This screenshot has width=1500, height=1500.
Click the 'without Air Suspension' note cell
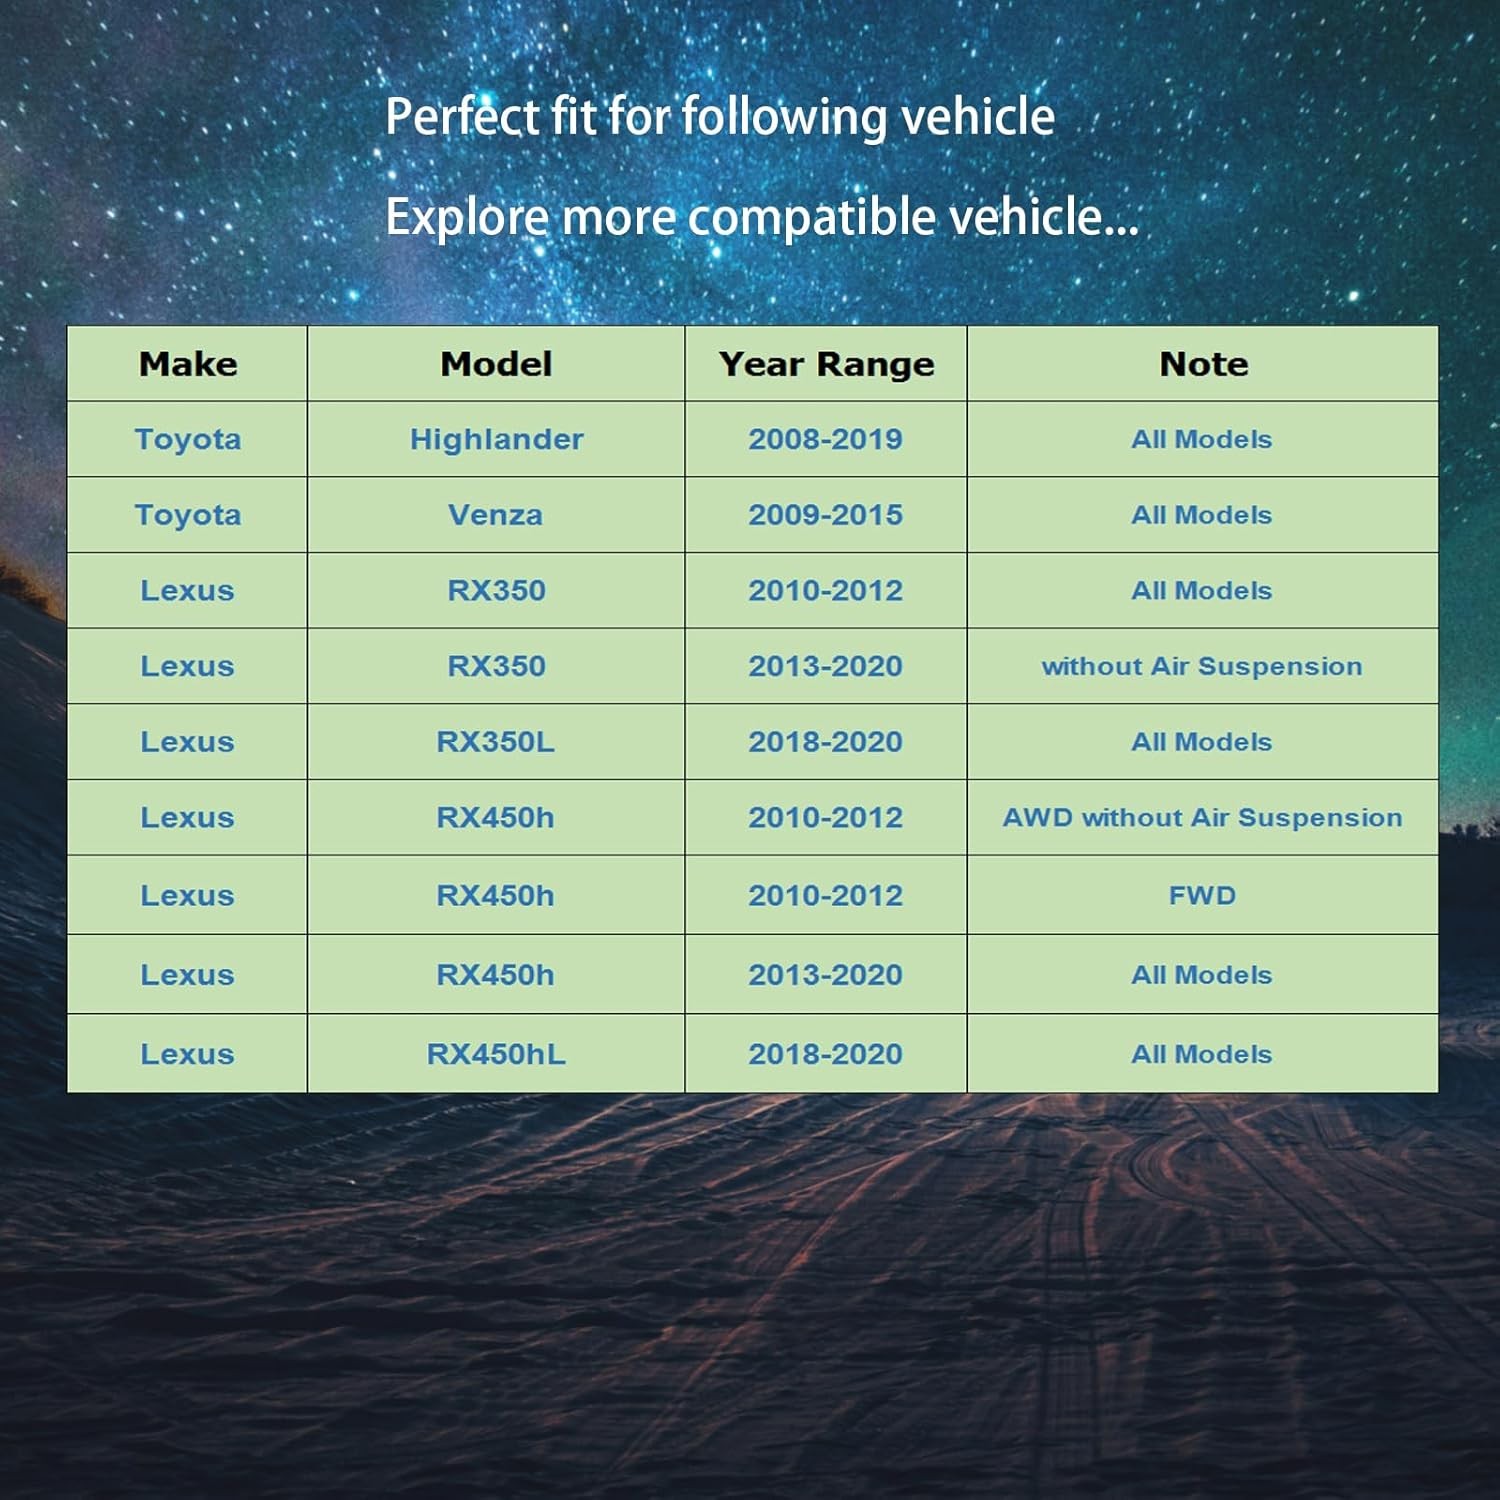(1203, 666)
